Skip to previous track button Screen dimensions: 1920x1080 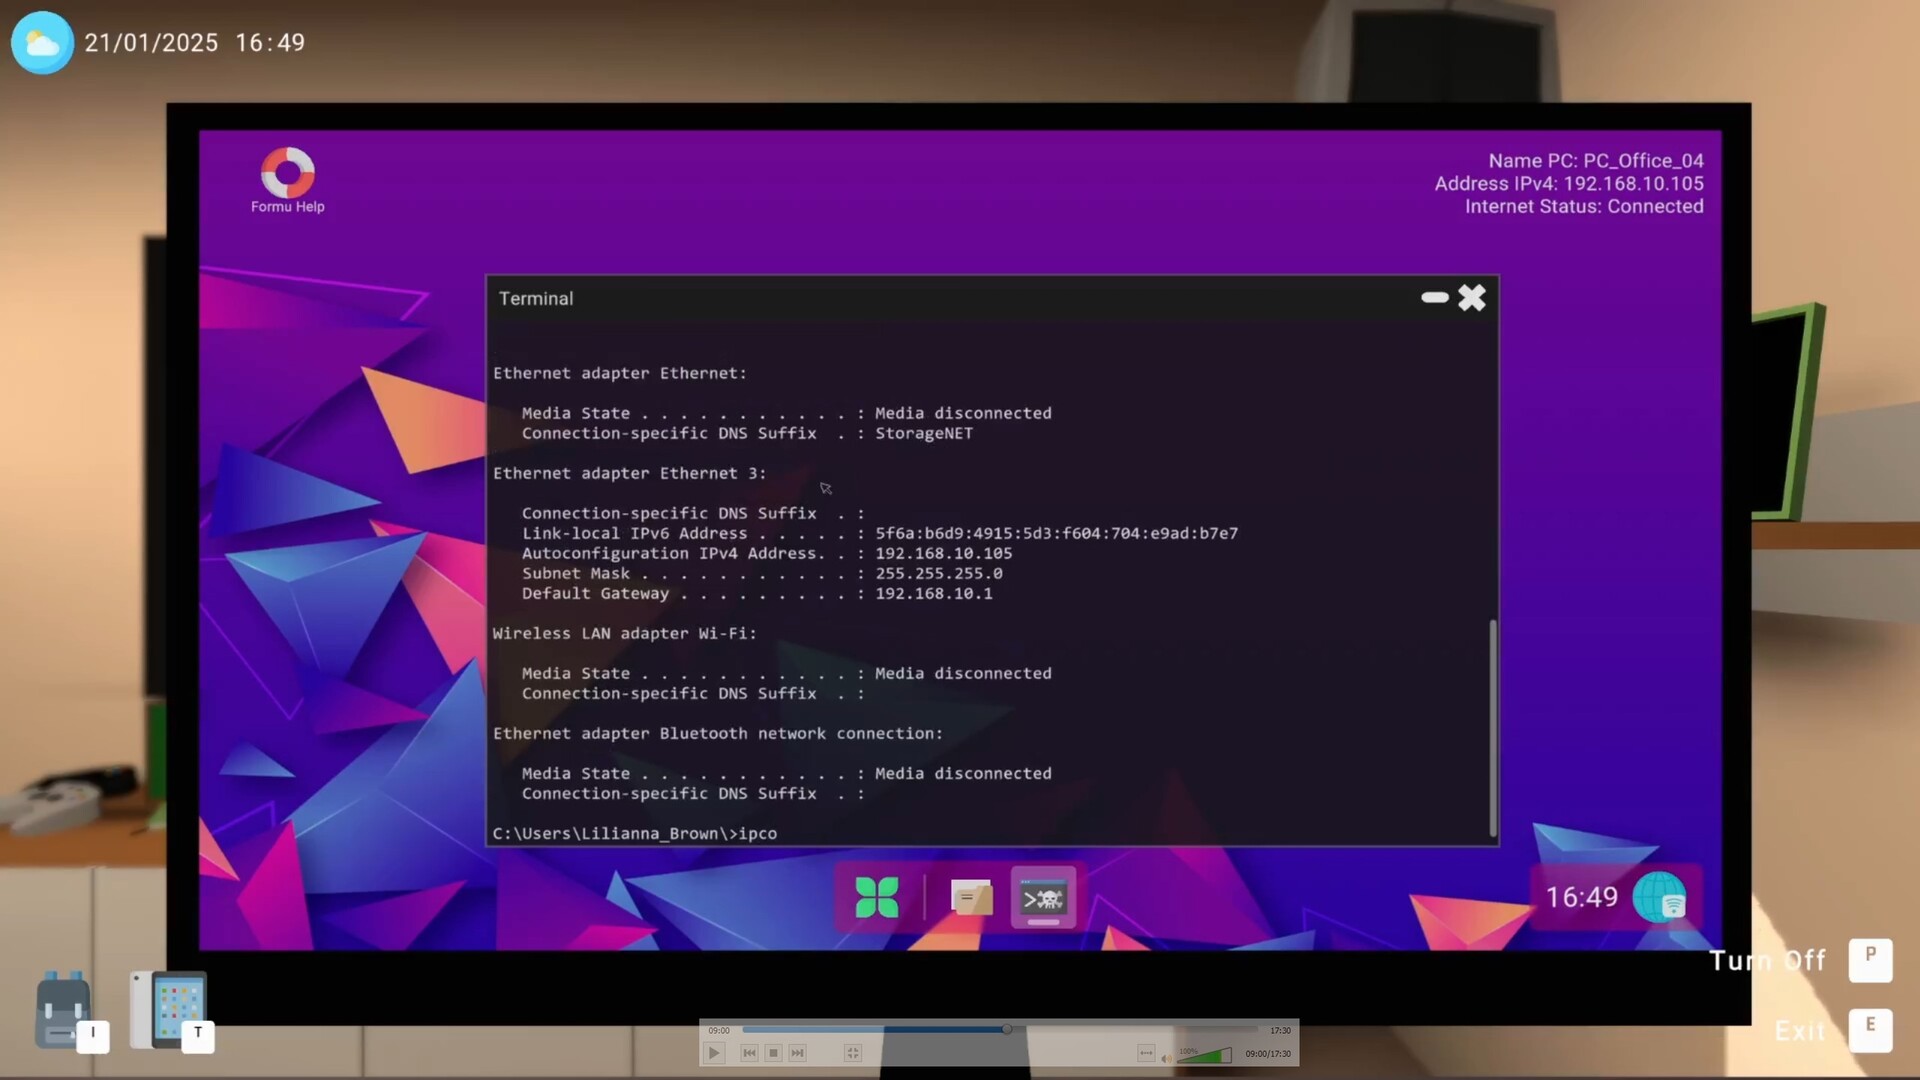coord(749,1053)
